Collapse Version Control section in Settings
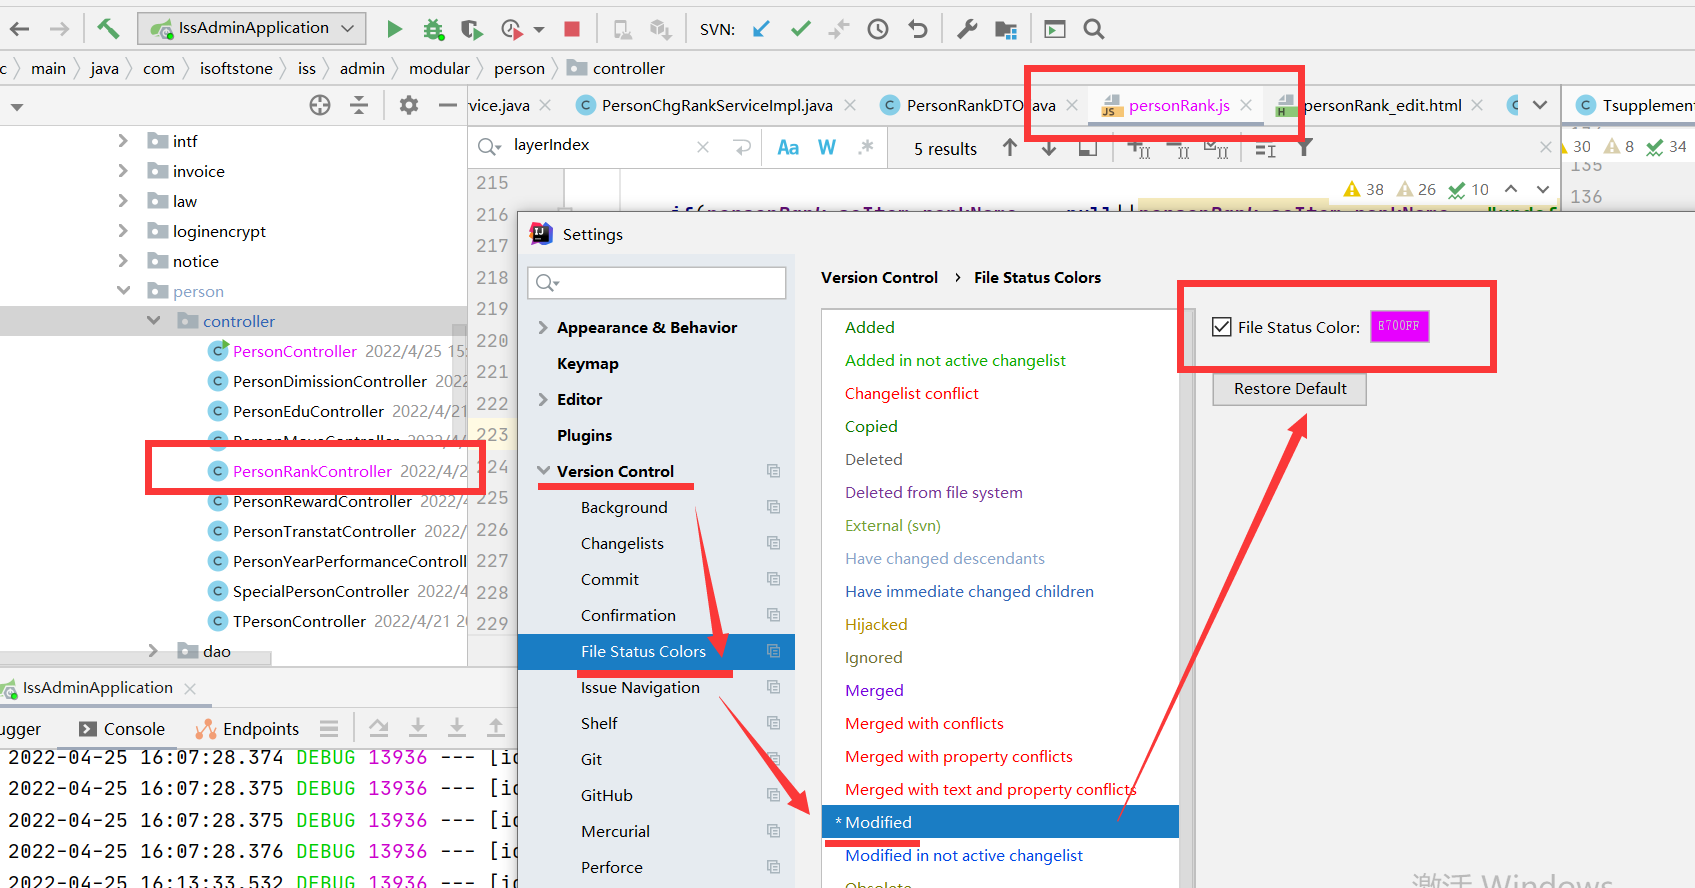 [543, 471]
